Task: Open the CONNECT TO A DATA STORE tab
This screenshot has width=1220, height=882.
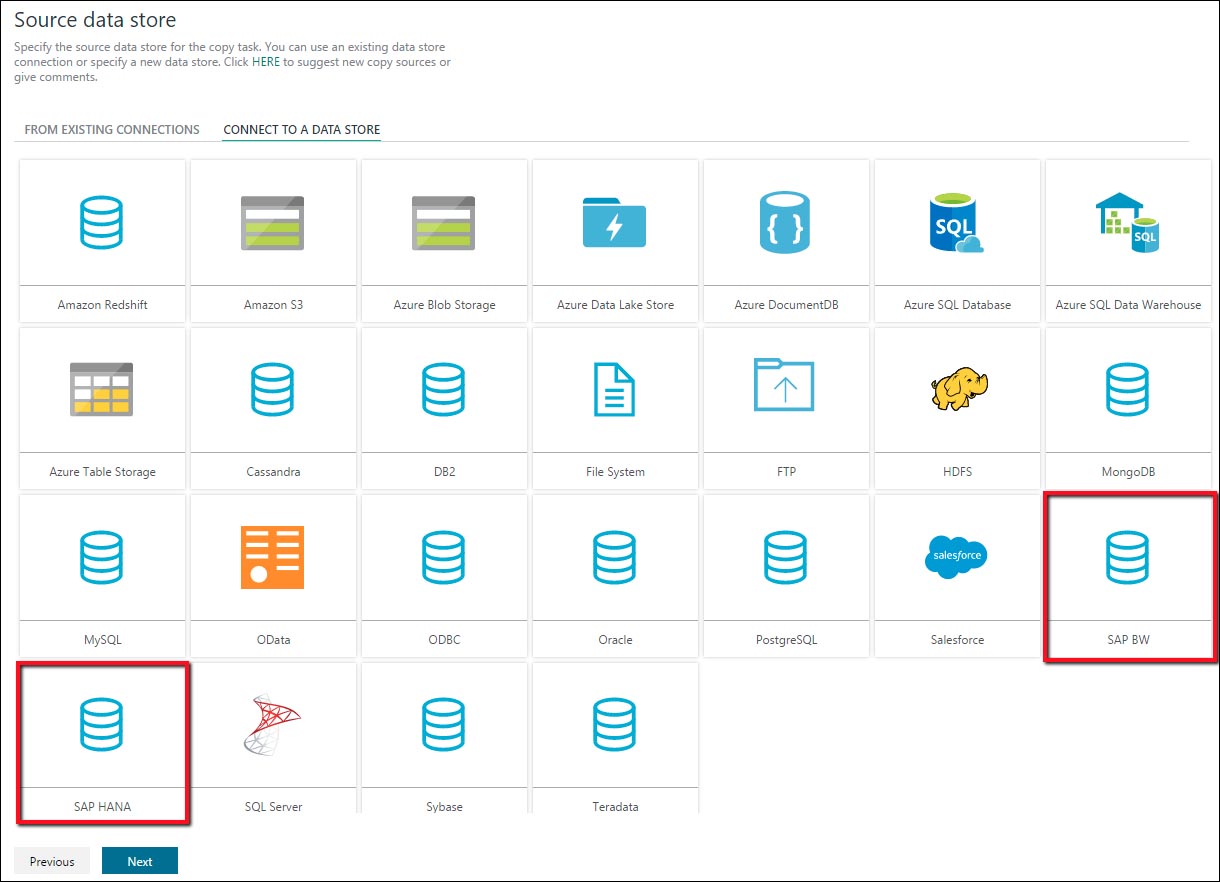Action: click(x=301, y=129)
